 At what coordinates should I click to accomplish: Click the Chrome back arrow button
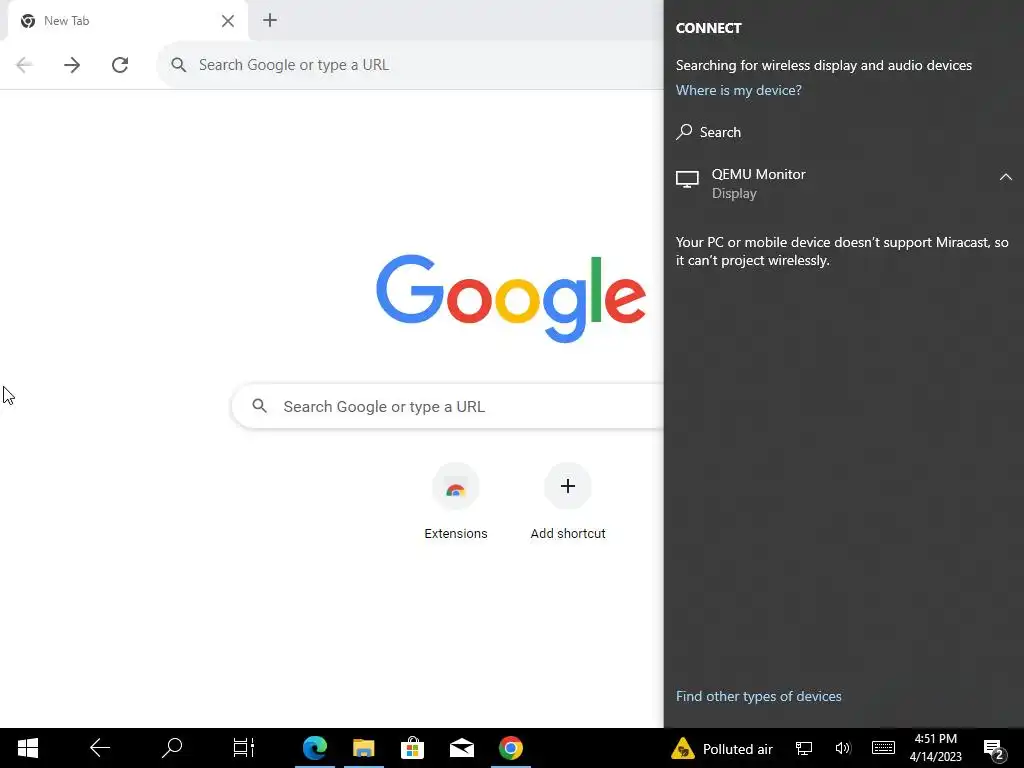pos(24,65)
